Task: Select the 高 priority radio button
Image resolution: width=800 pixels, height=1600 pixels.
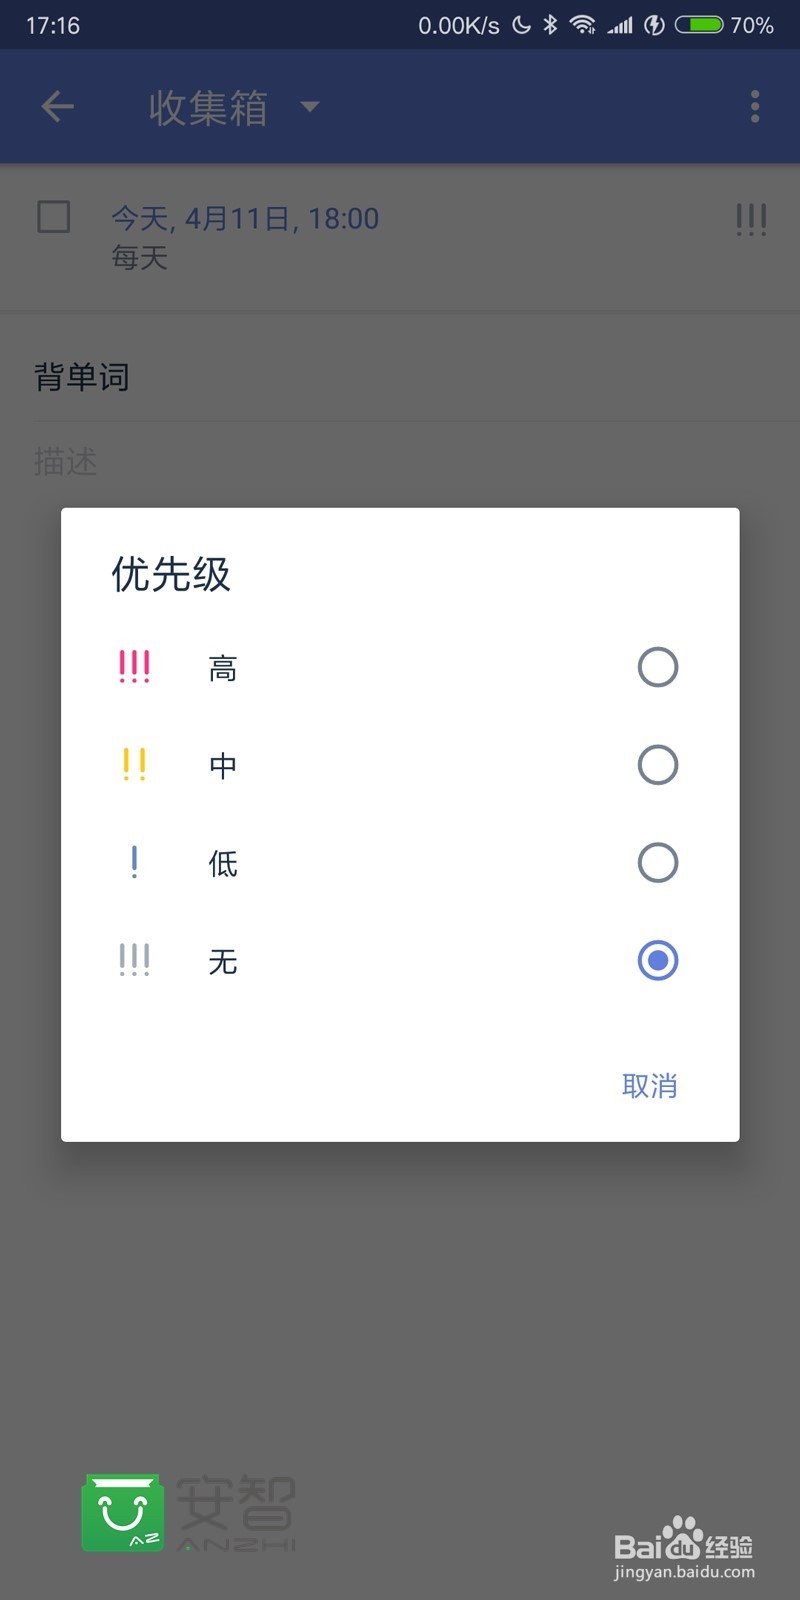Action: coord(658,667)
